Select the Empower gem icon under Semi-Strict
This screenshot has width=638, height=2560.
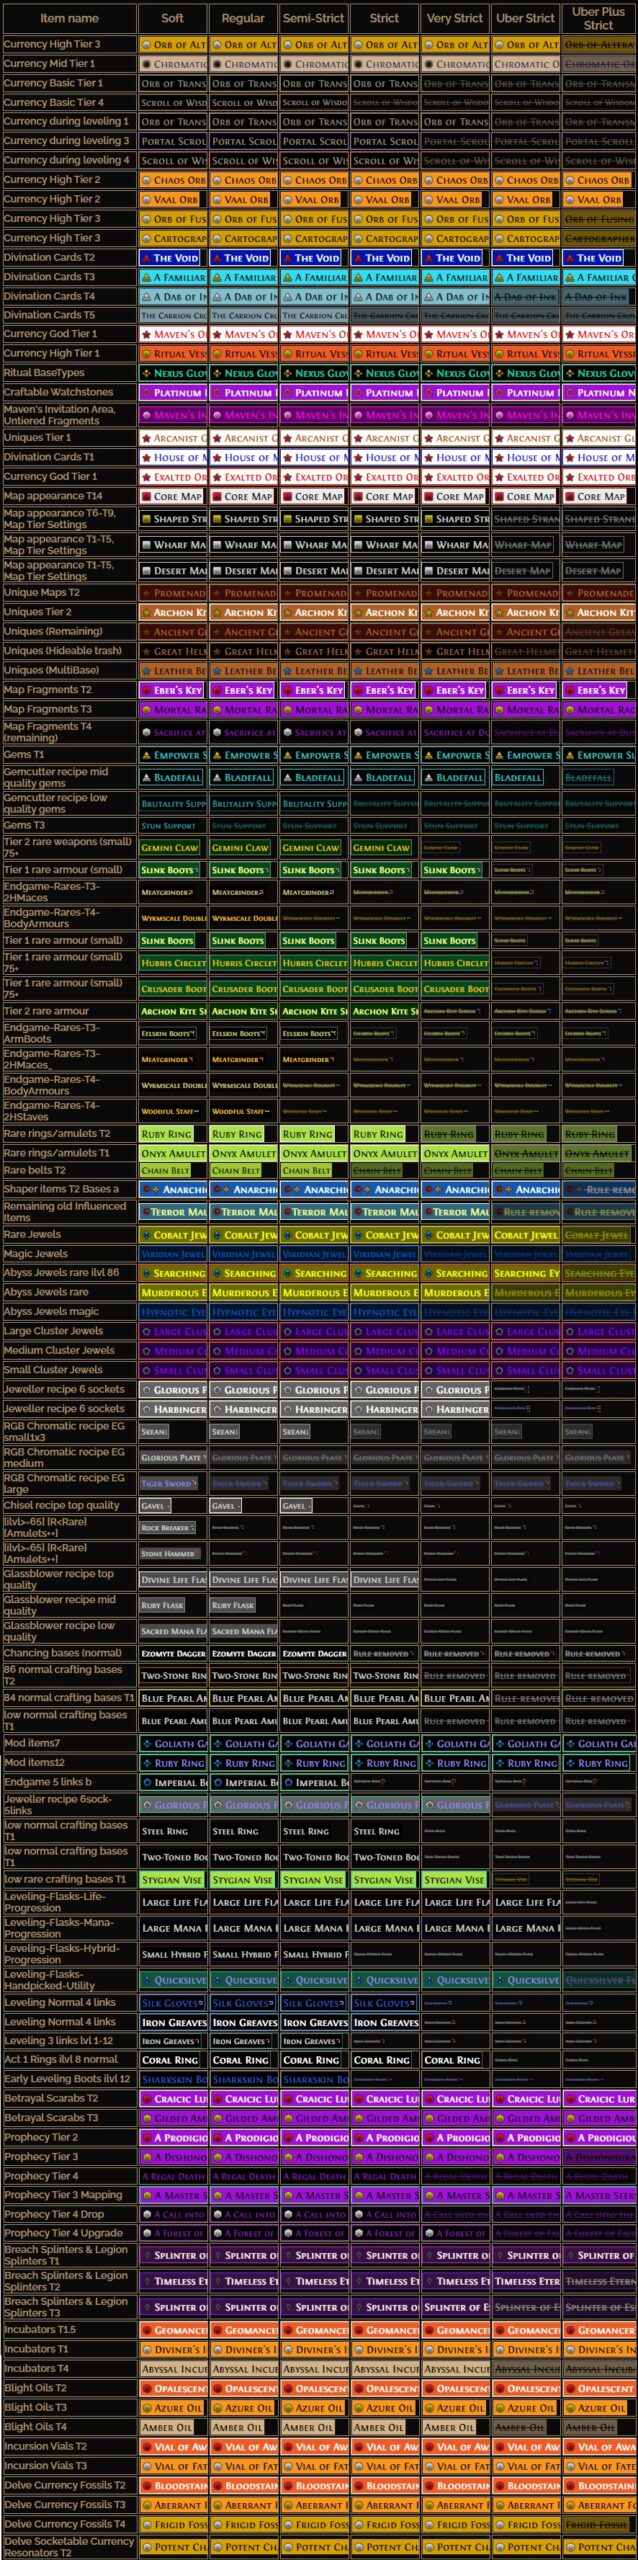287,755
